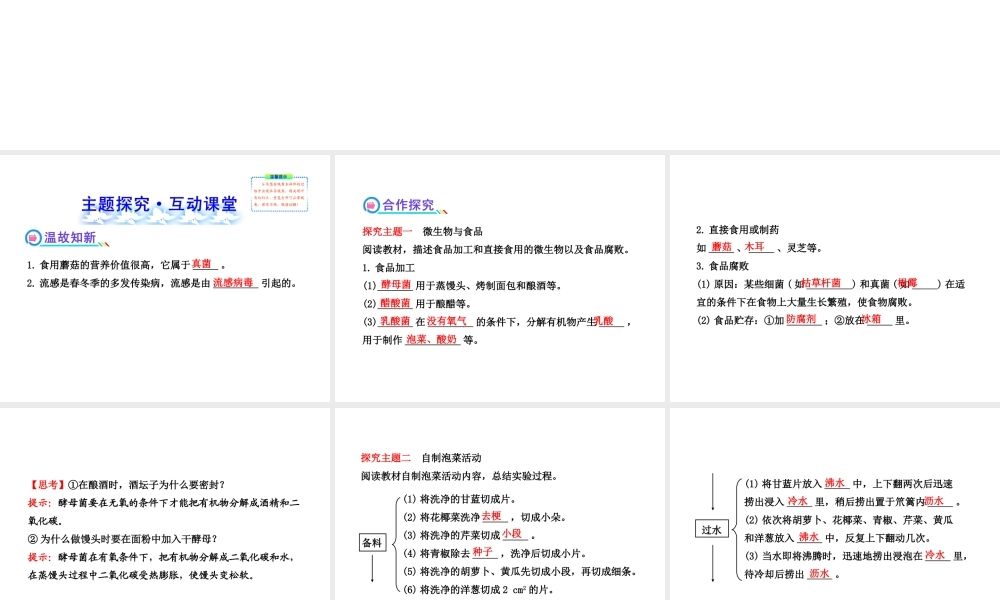Viewport: 1000px width, 600px height.
Task: Select the line 2. 直接食用或制药
Action: pyautogui.click(x=737, y=230)
